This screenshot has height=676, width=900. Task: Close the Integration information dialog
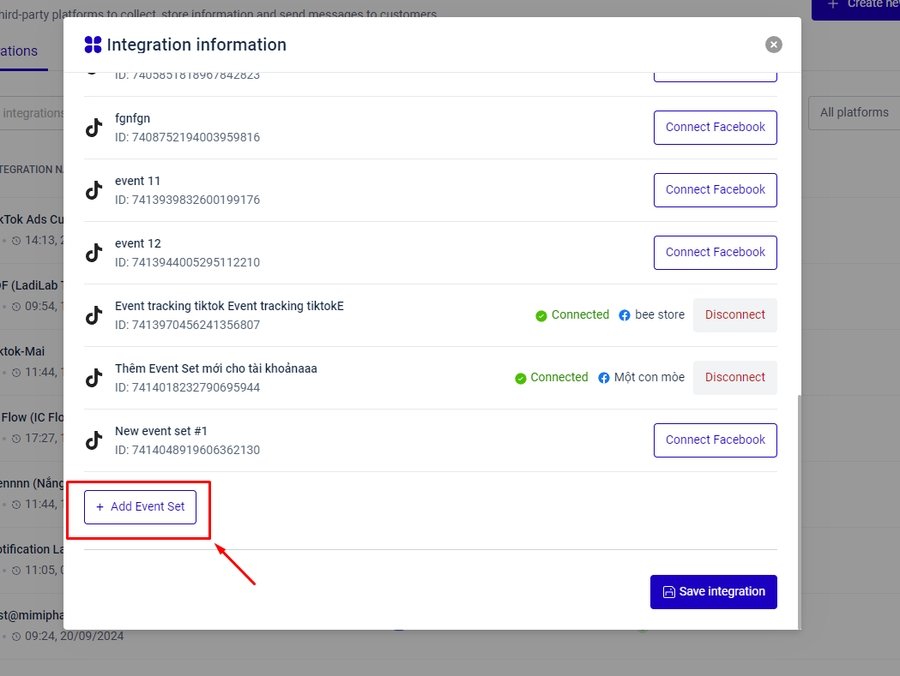tap(773, 45)
